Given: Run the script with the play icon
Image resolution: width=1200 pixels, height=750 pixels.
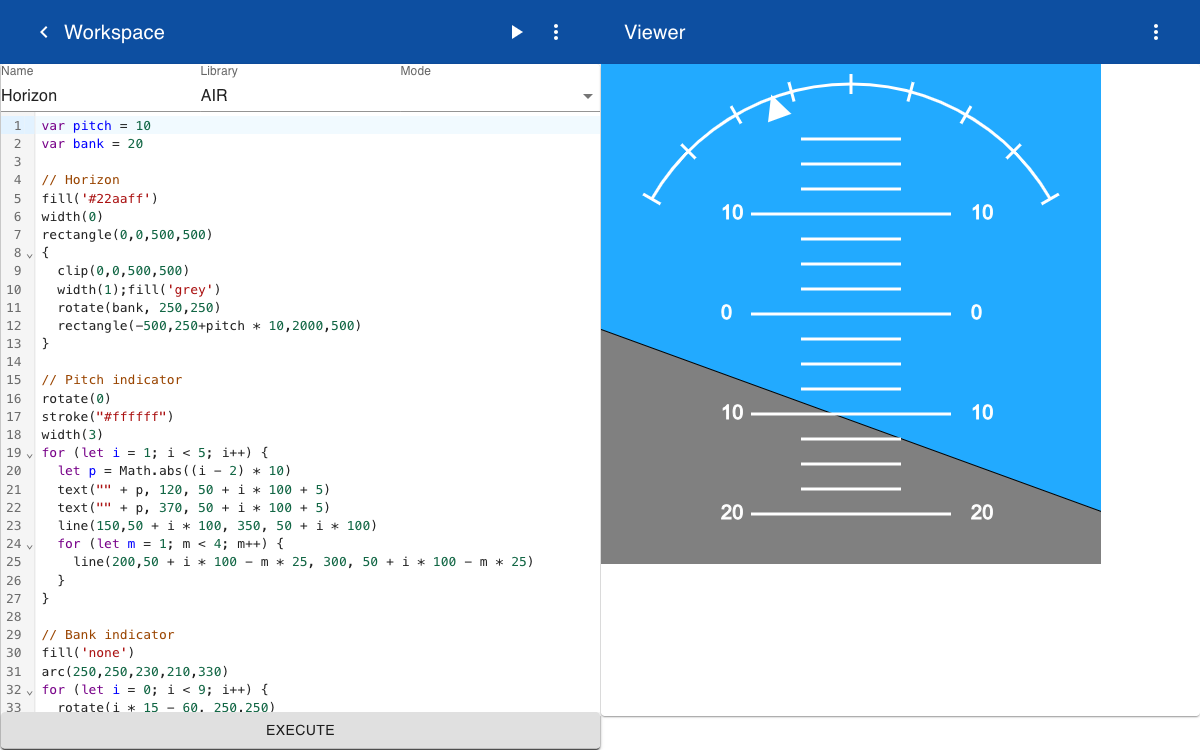Looking at the screenshot, I should [x=517, y=32].
